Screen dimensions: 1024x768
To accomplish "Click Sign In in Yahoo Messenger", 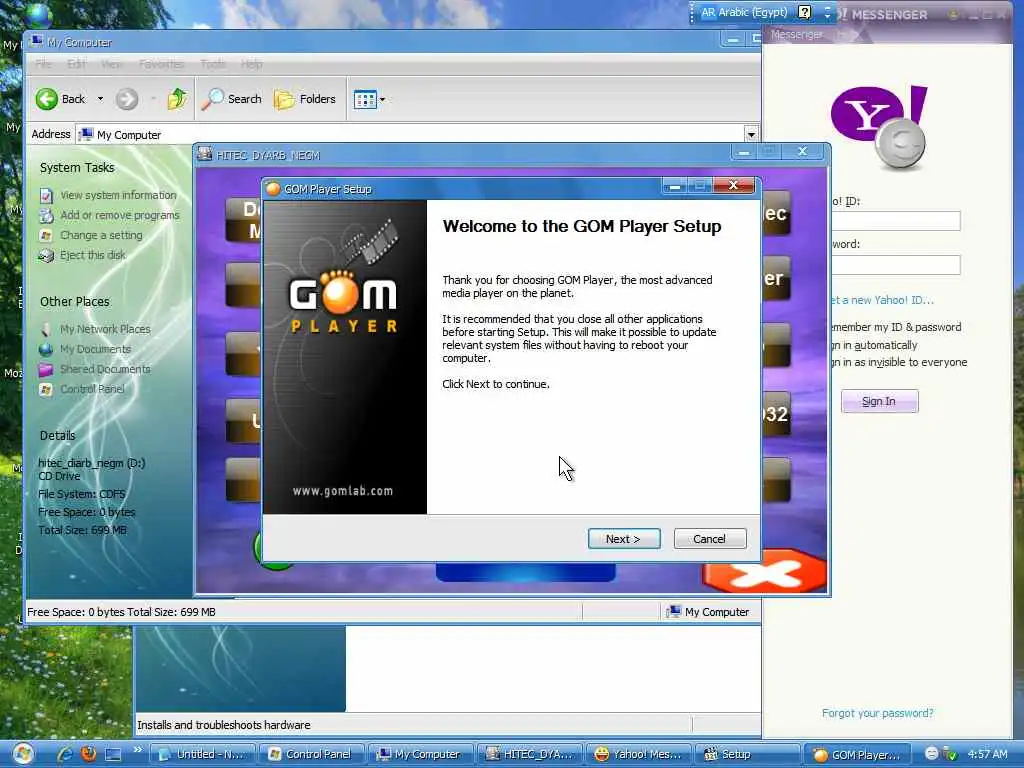I will pos(879,401).
